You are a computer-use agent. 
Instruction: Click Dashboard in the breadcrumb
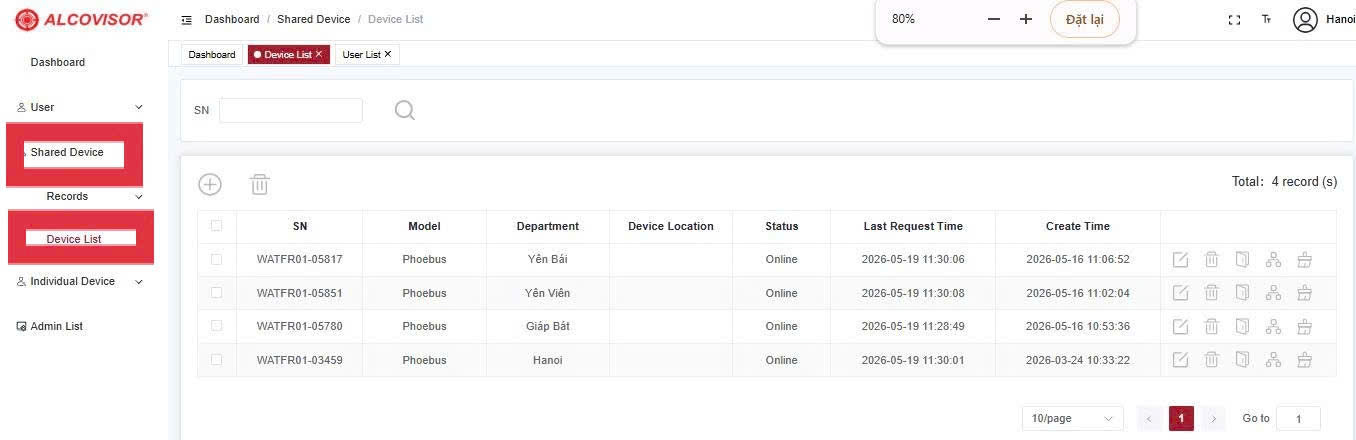click(232, 20)
